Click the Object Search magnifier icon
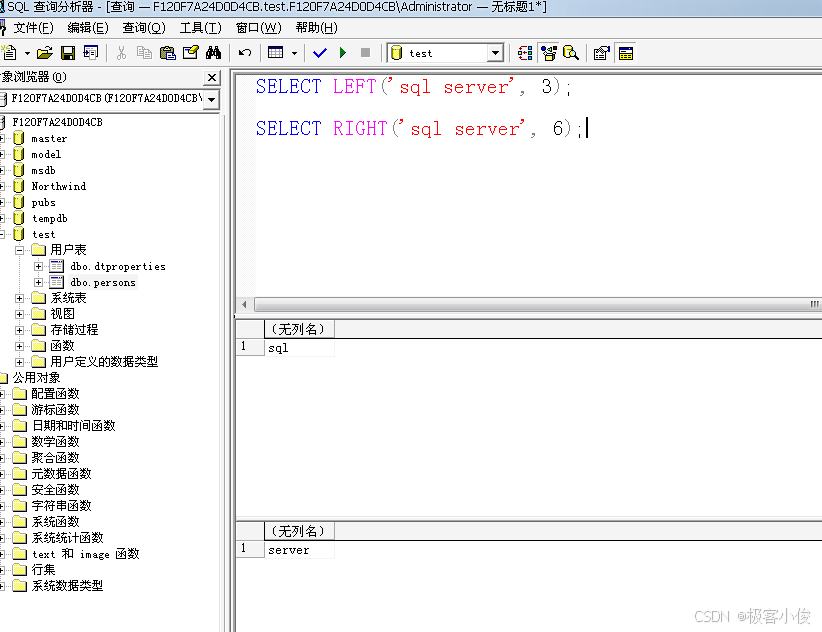Viewport: 822px width, 632px height. (x=571, y=53)
